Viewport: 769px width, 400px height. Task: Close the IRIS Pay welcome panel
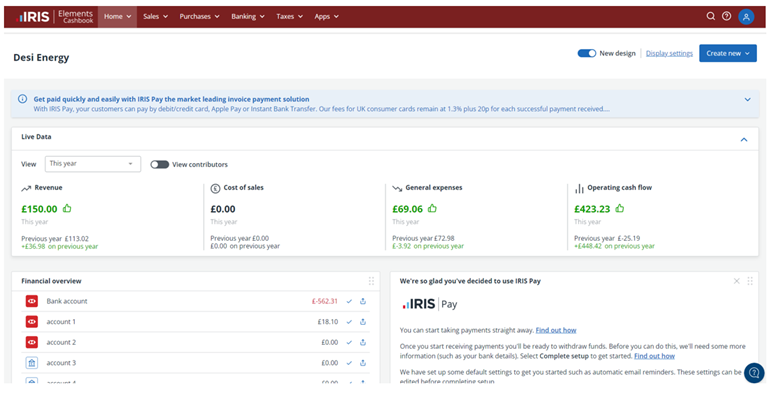pos(737,281)
